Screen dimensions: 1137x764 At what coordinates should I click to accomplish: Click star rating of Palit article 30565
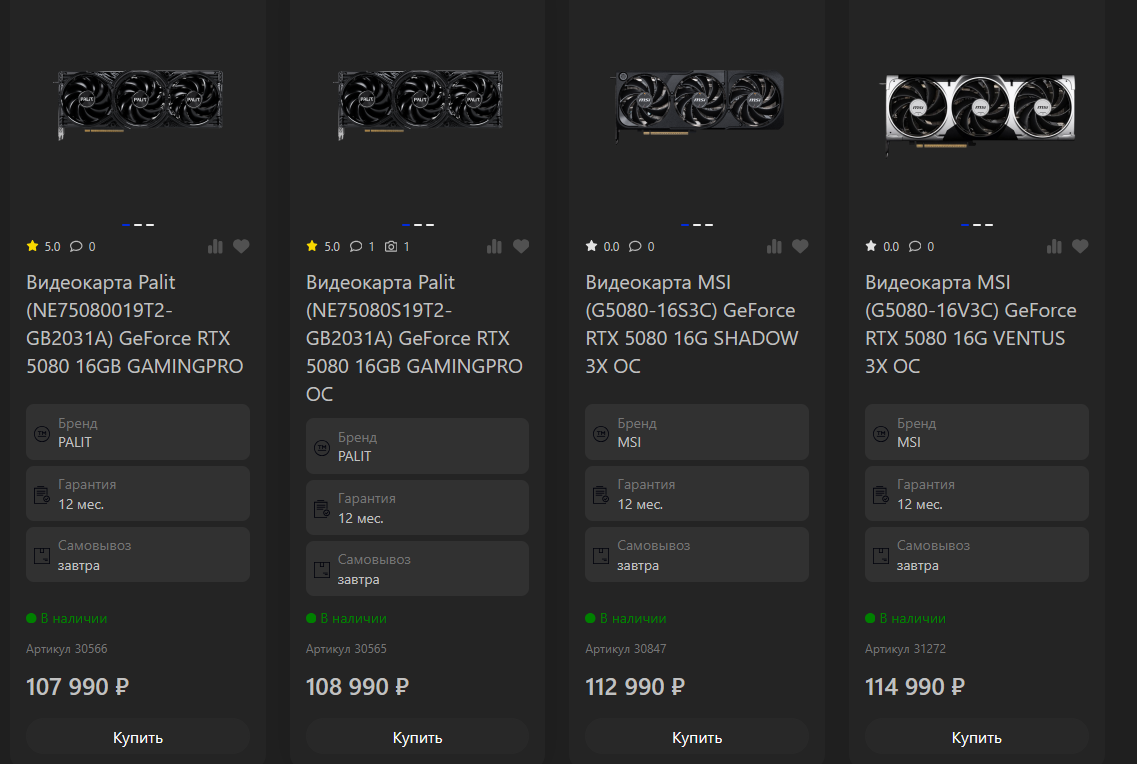click(323, 246)
